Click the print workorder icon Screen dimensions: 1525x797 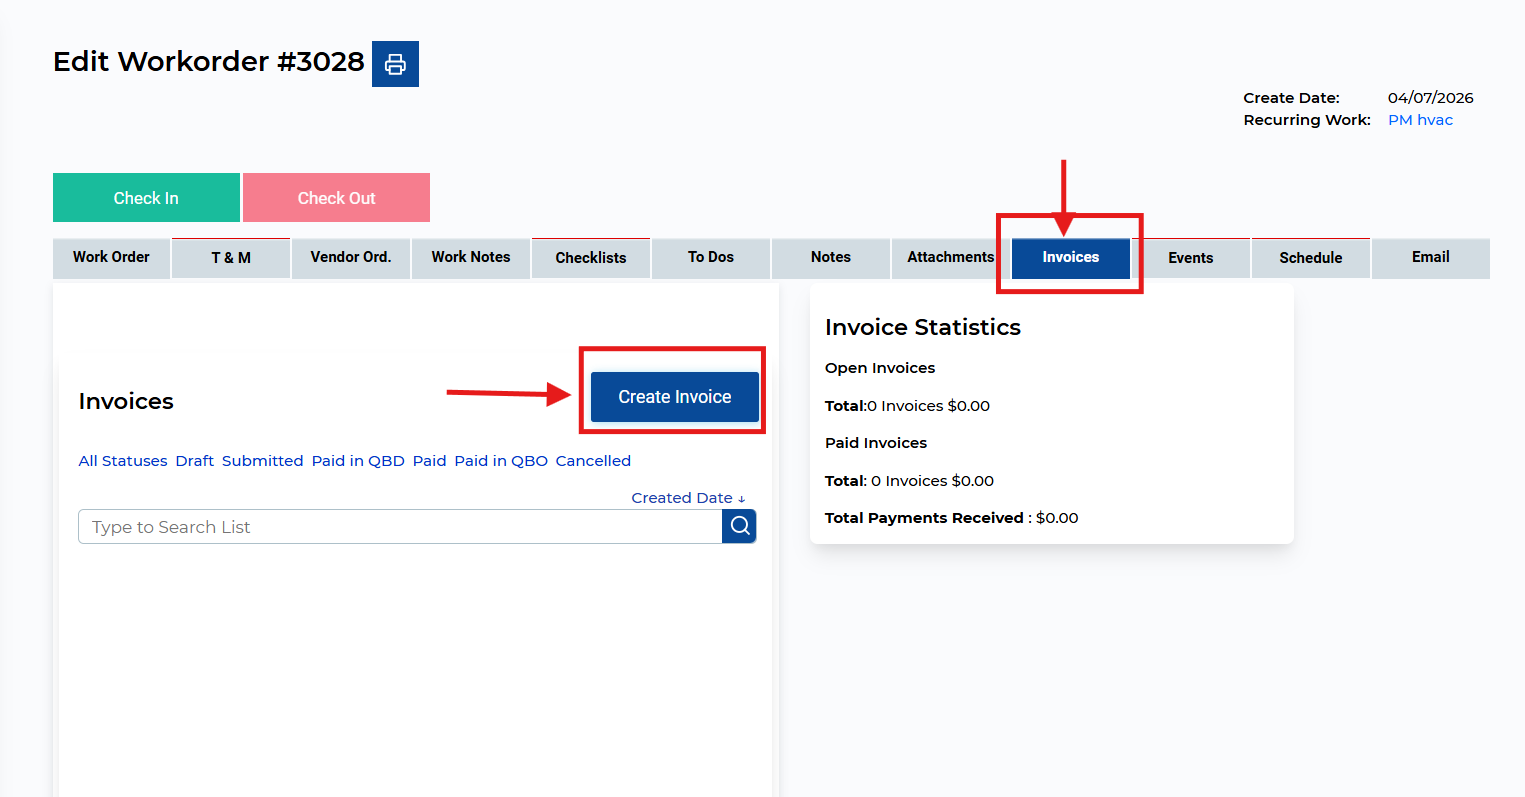(395, 64)
